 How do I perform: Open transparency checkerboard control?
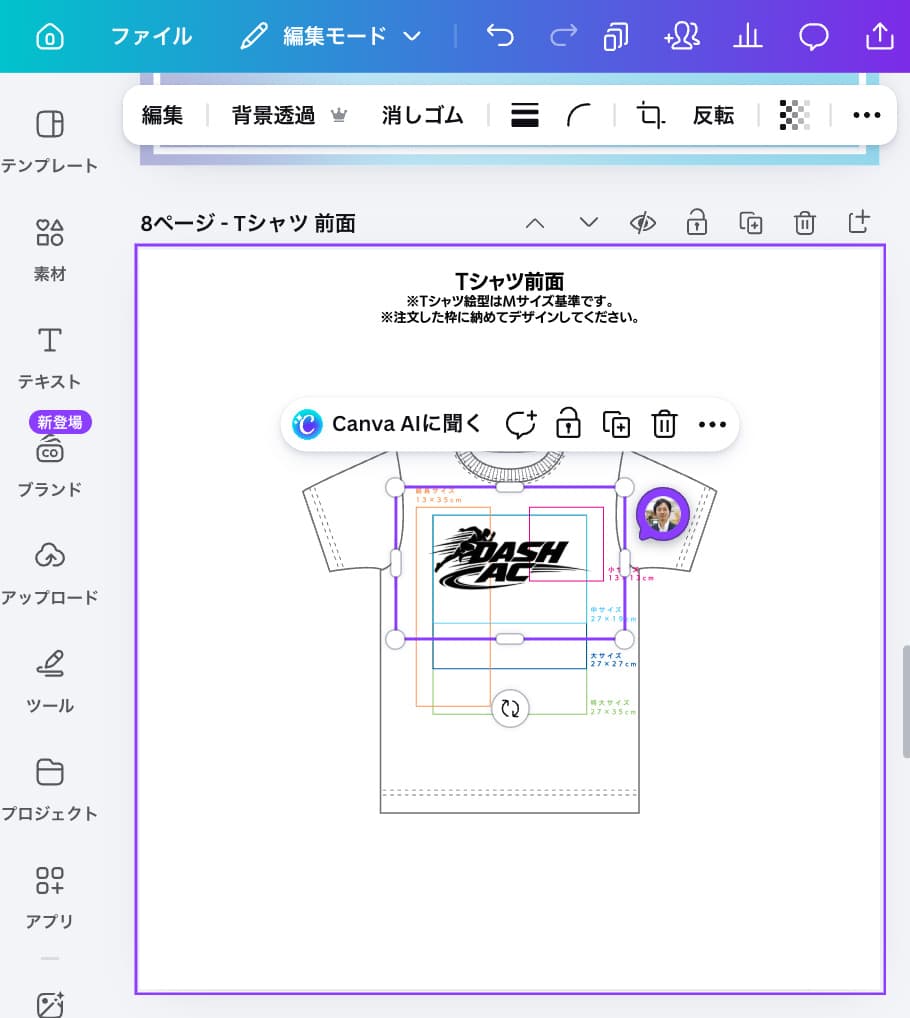(x=794, y=116)
